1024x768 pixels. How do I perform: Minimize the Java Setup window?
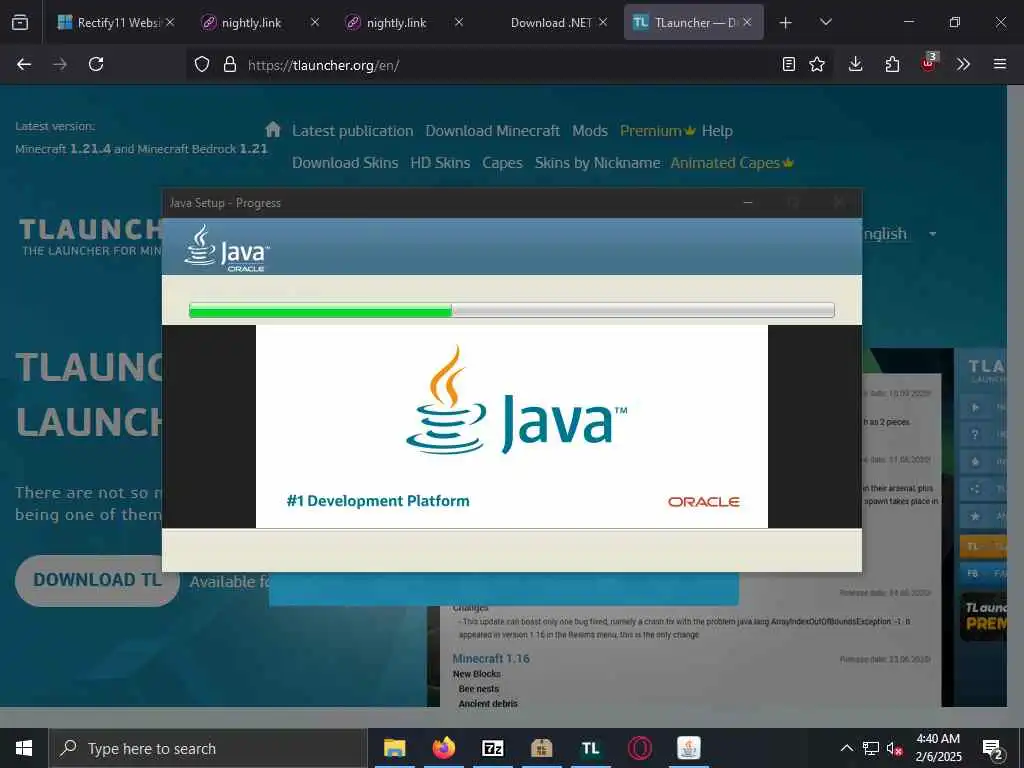click(x=748, y=202)
